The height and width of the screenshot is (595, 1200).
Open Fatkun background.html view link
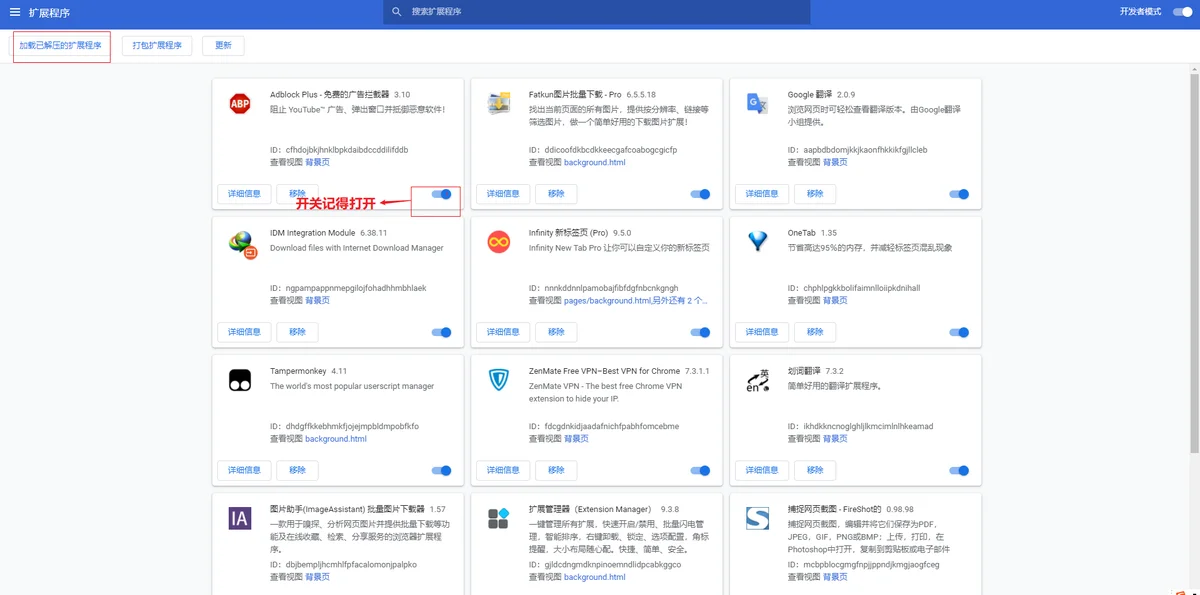coord(595,162)
